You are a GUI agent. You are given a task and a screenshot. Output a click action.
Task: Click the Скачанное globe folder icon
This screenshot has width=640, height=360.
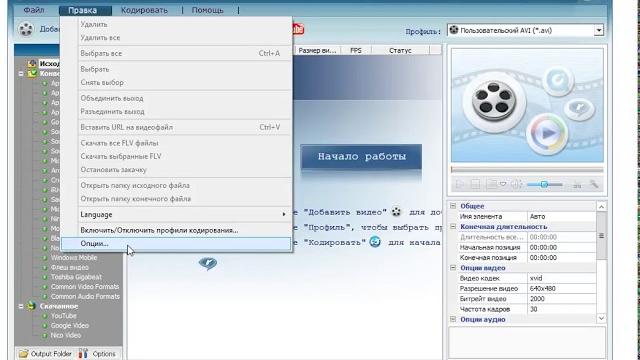pyautogui.click(x=31, y=306)
